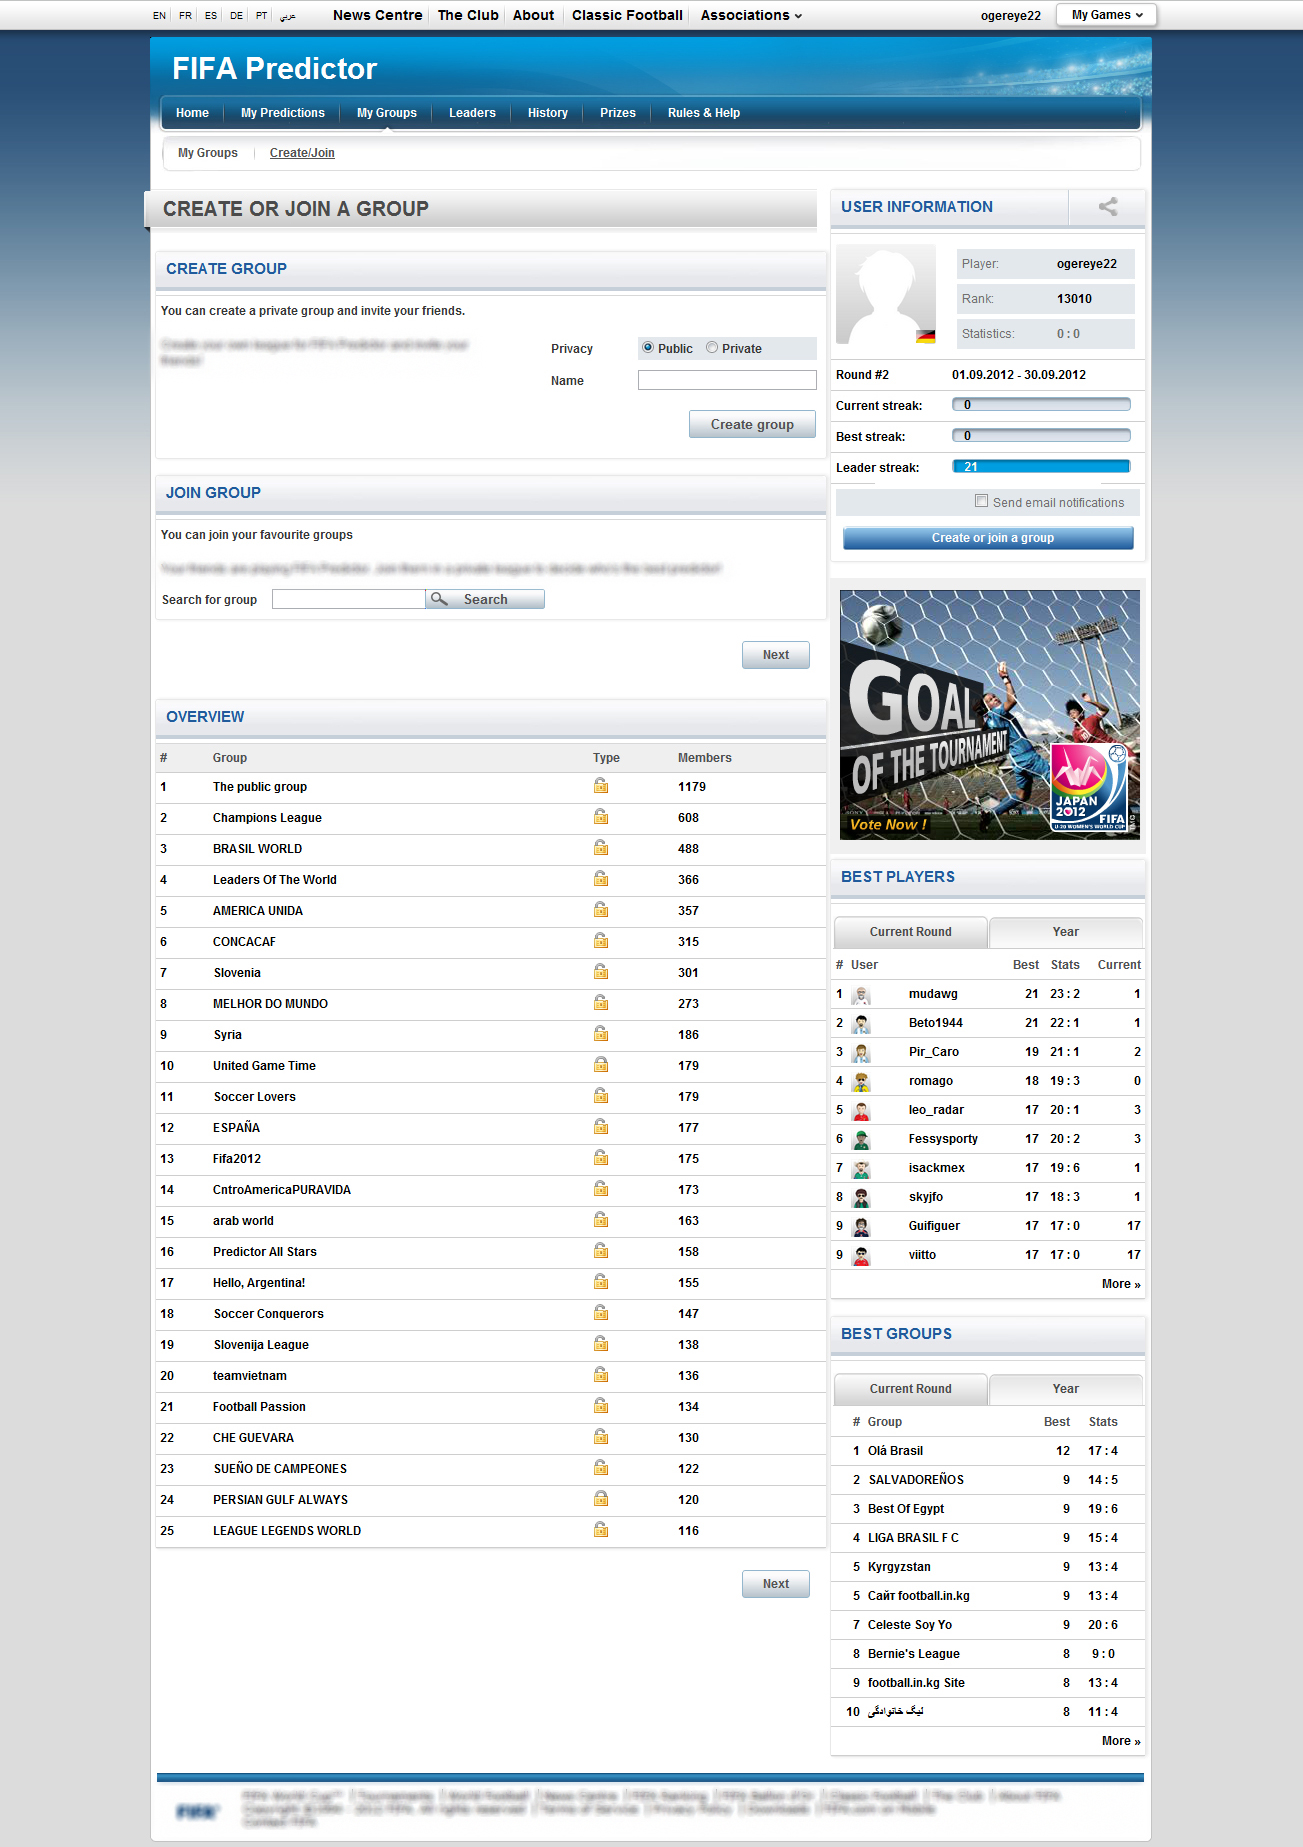Open the Goal of the Tournament banner
This screenshot has height=1847, width=1303.
(x=990, y=715)
